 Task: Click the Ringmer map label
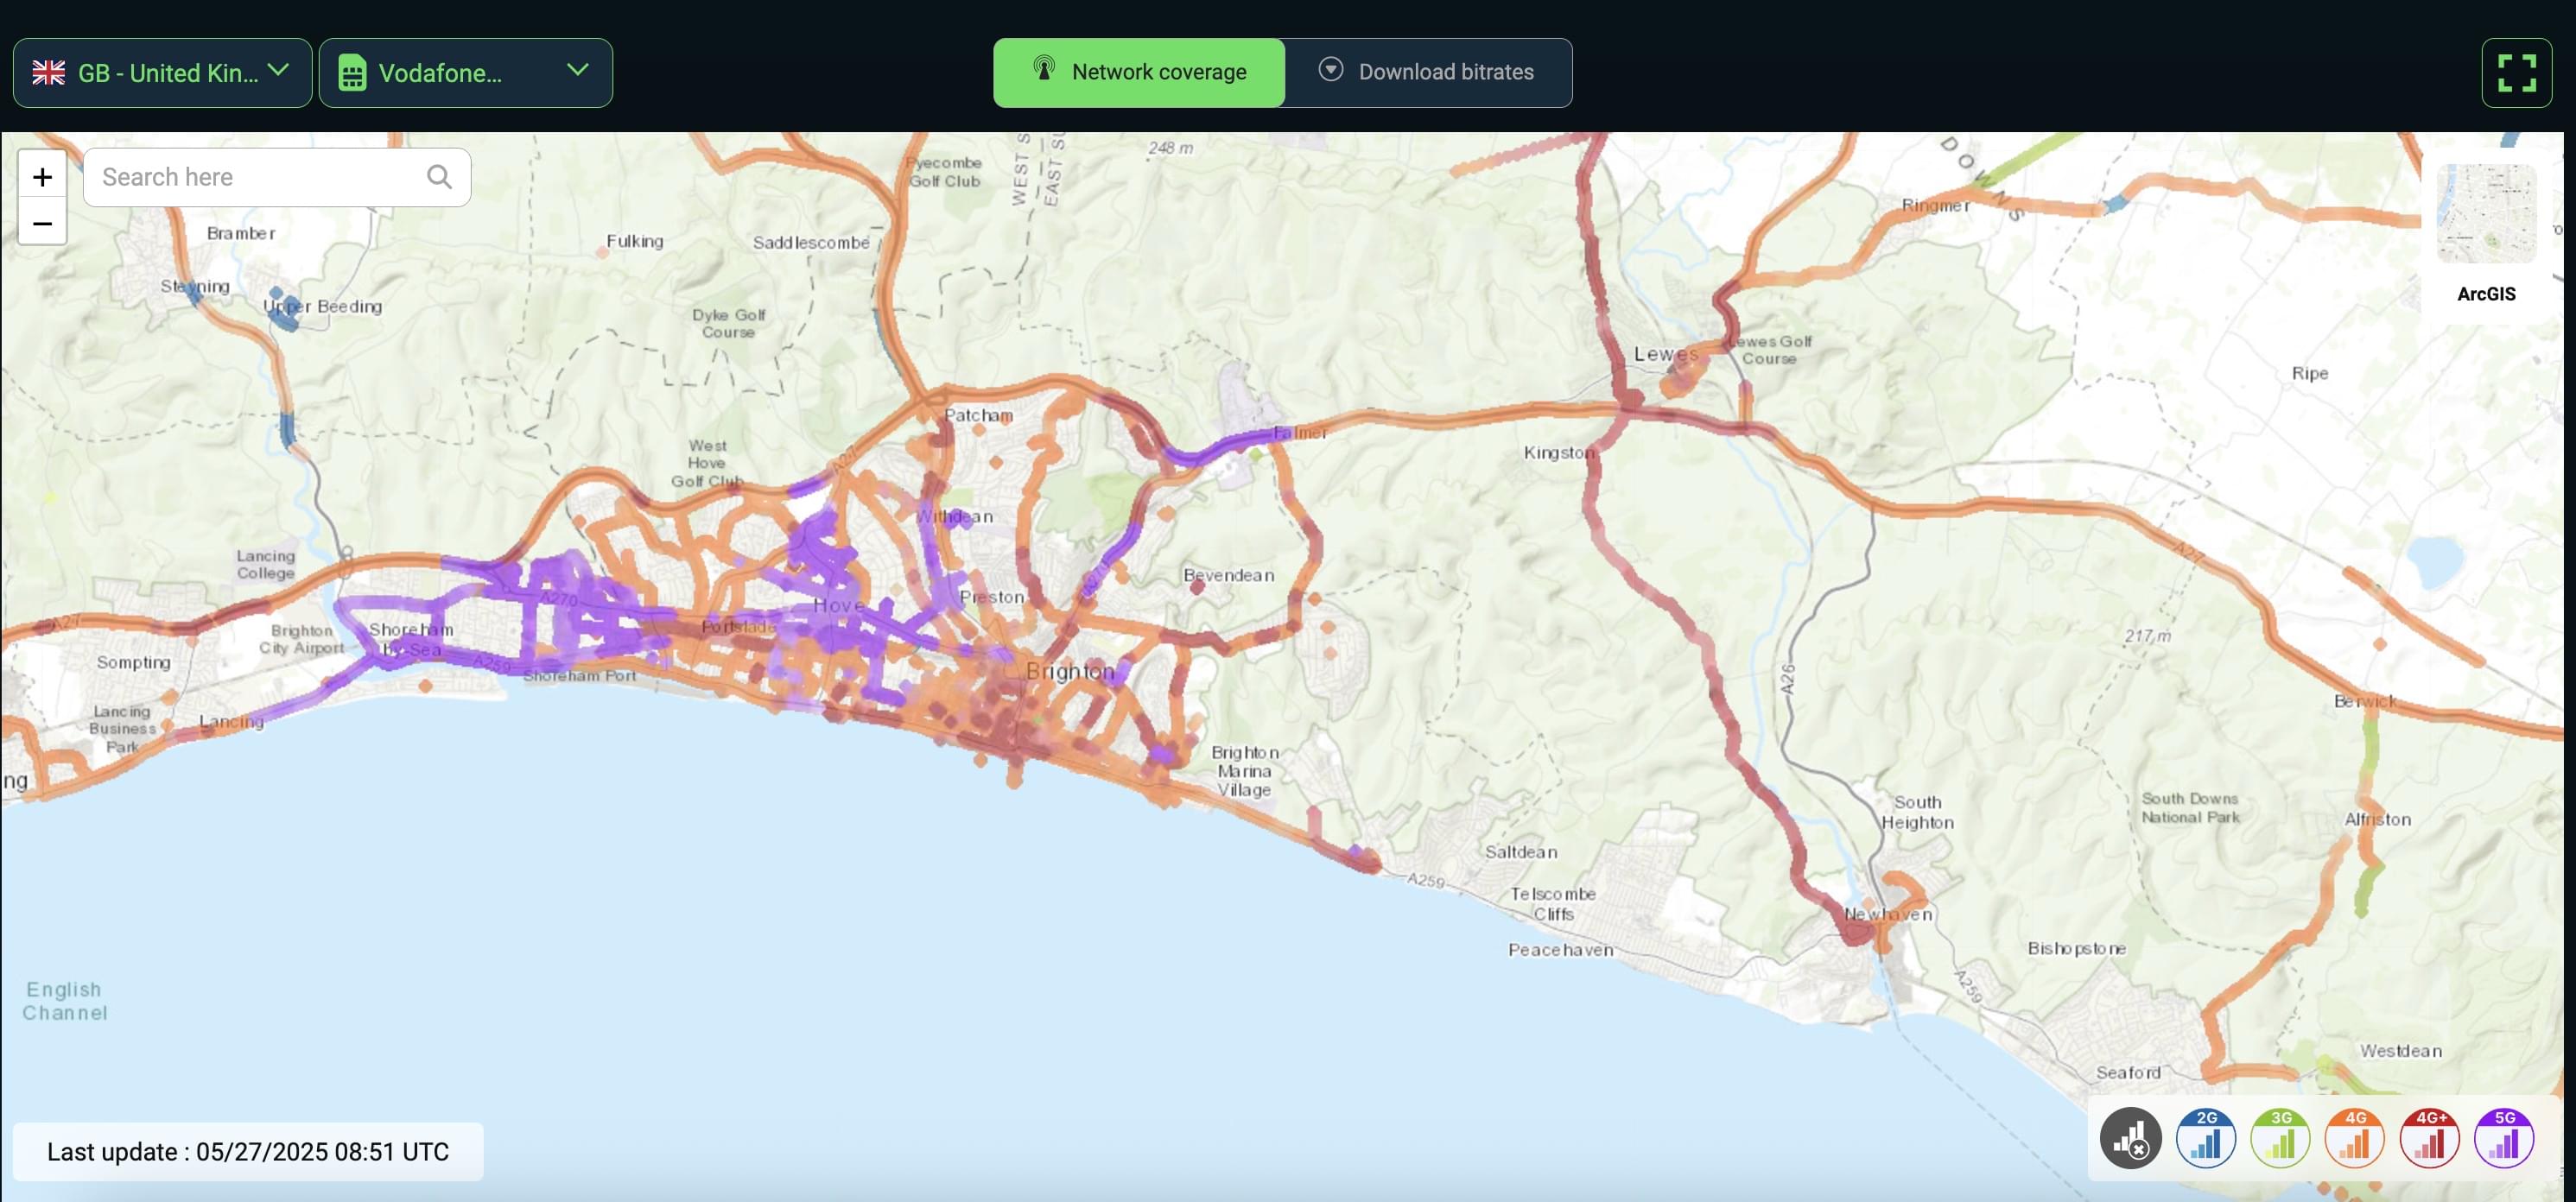point(1935,206)
